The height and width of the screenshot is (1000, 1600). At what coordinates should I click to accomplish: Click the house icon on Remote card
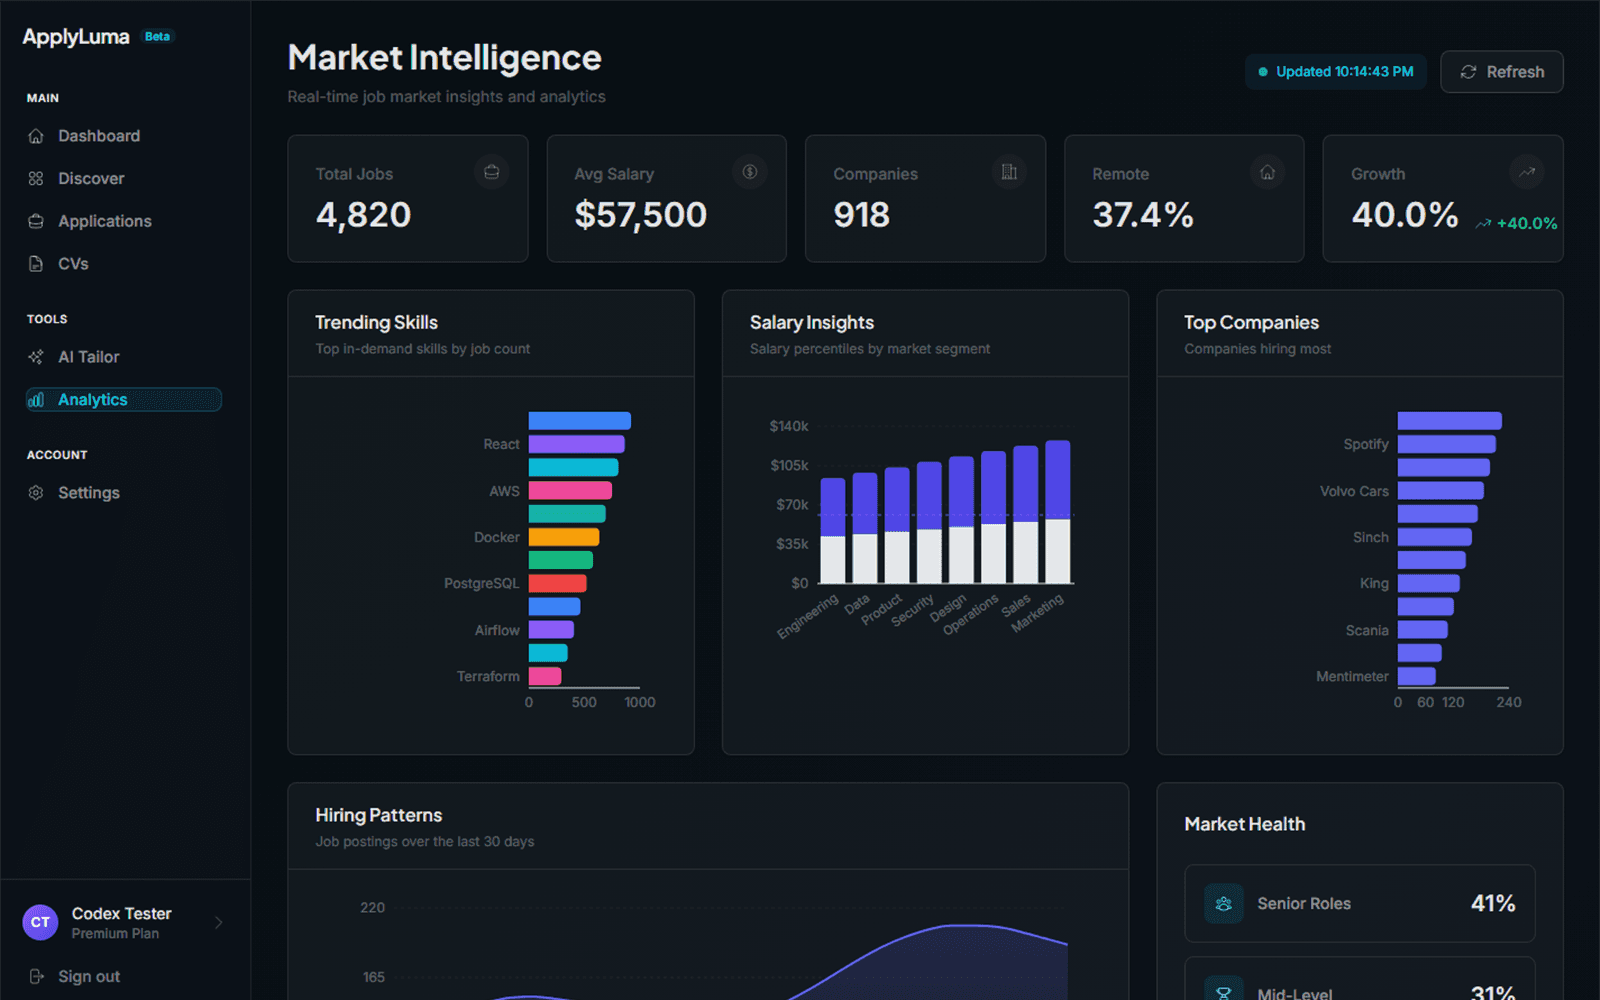pyautogui.click(x=1267, y=172)
